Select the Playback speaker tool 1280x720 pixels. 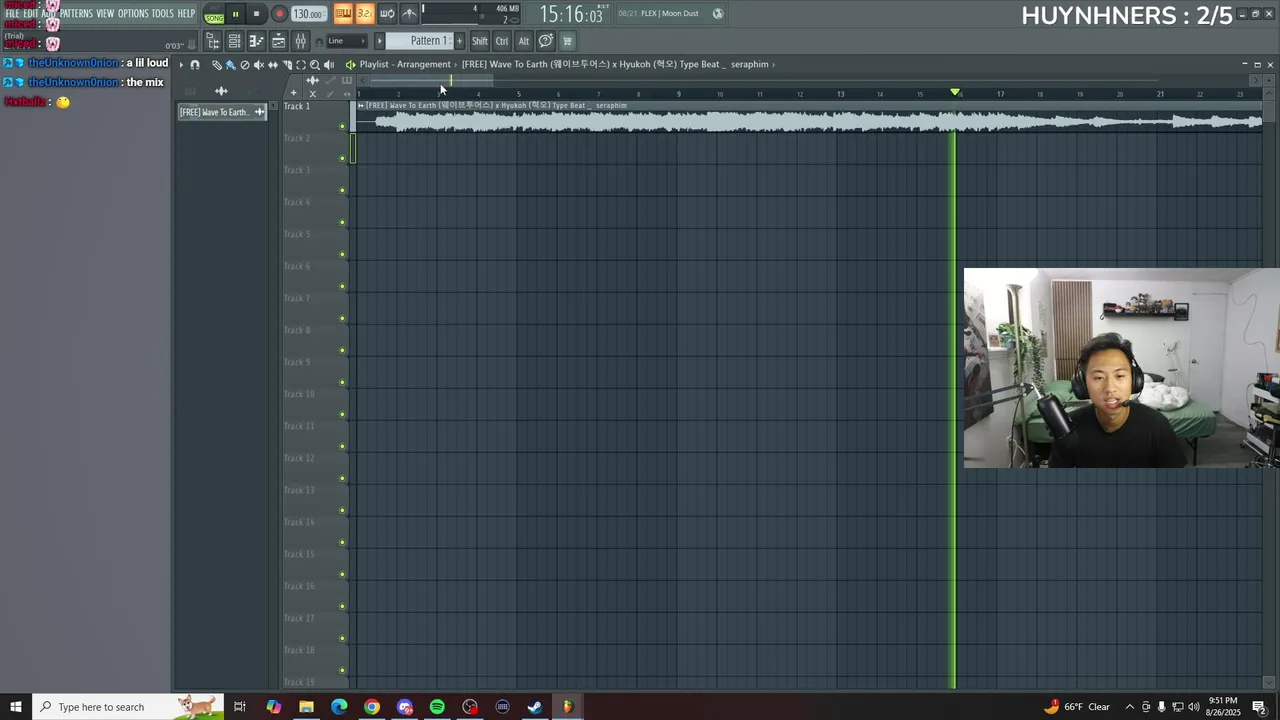click(329, 65)
